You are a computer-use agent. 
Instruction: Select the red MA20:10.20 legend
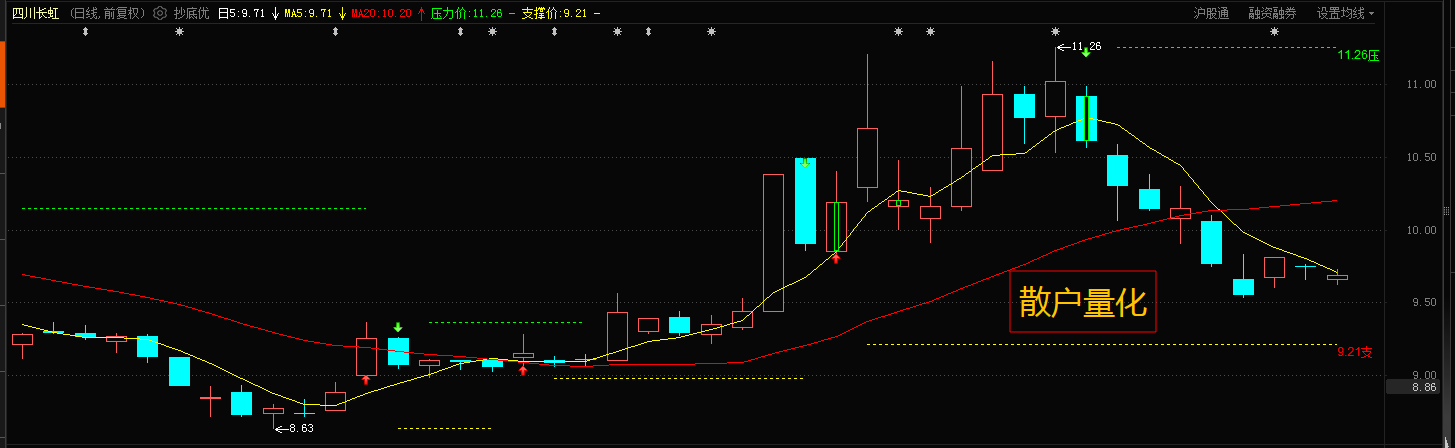[x=382, y=14]
